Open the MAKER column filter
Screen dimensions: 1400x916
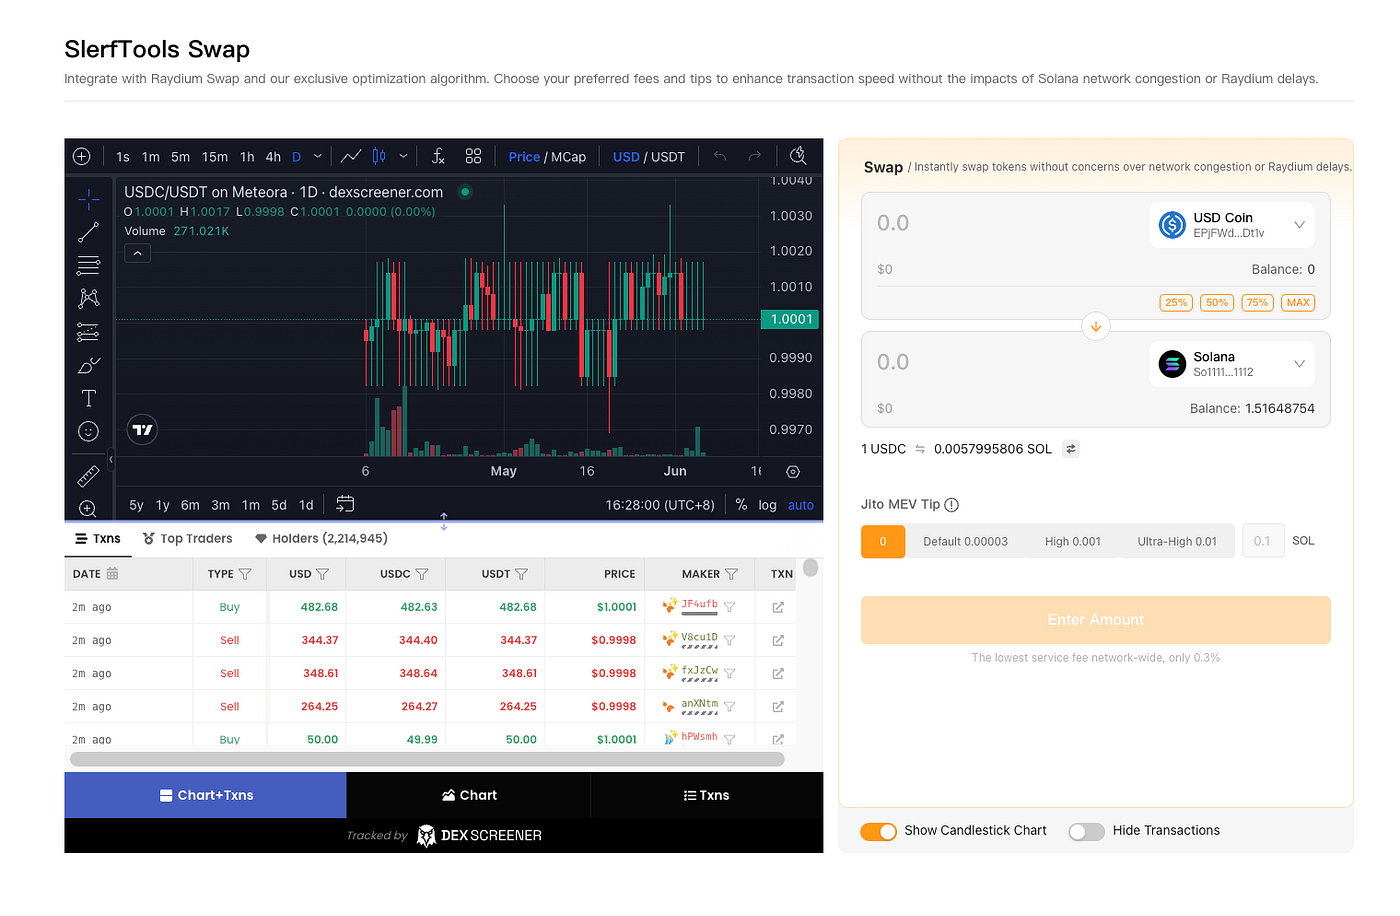pyautogui.click(x=731, y=574)
